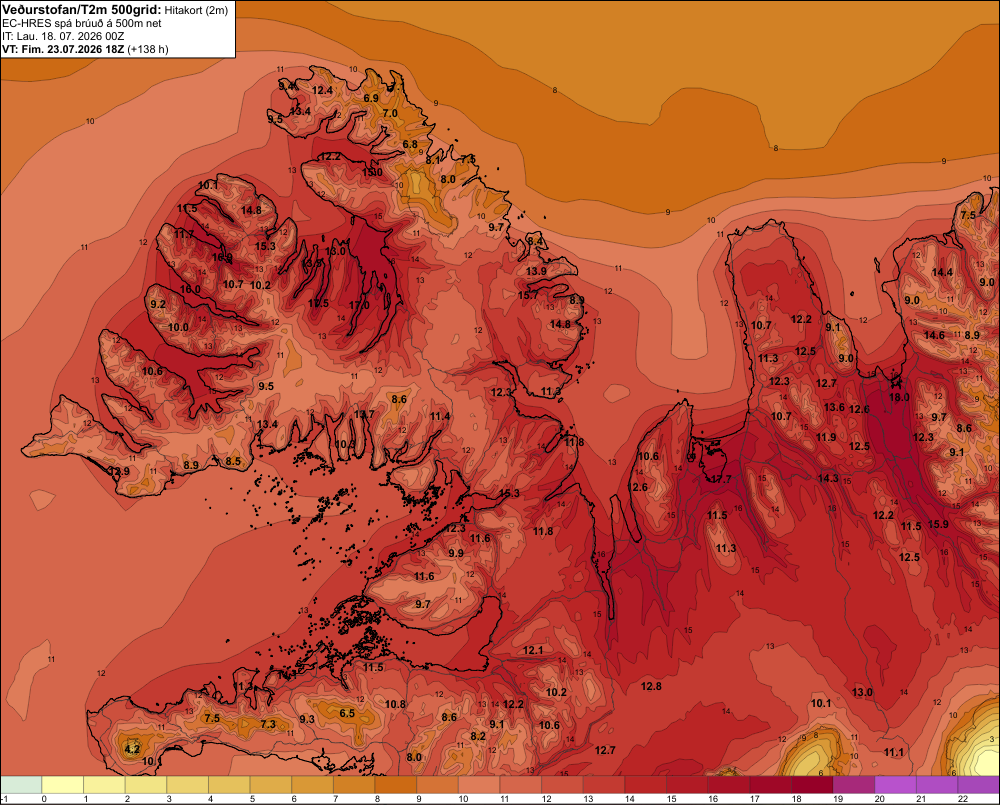Click the 11.7 temperature value
Screen dimensions: 1000x805
click(x=184, y=235)
